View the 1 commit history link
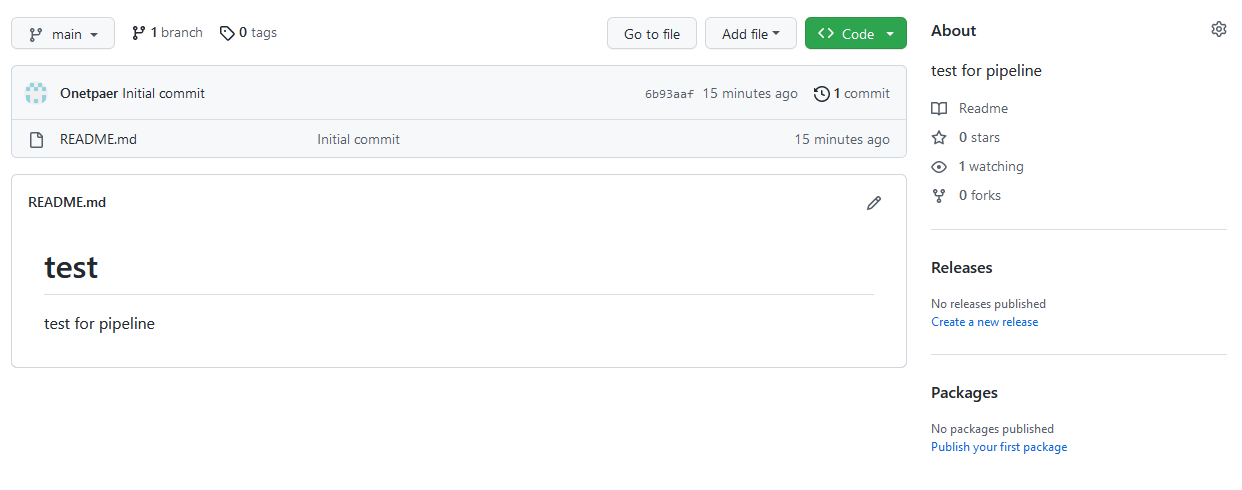This screenshot has height=490, width=1242. coord(852,93)
